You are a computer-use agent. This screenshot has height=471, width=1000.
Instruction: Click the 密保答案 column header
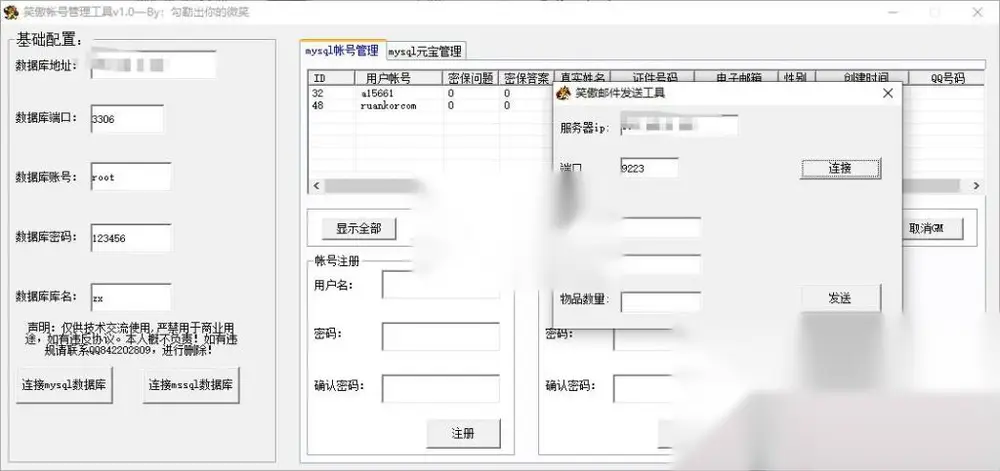[526, 78]
